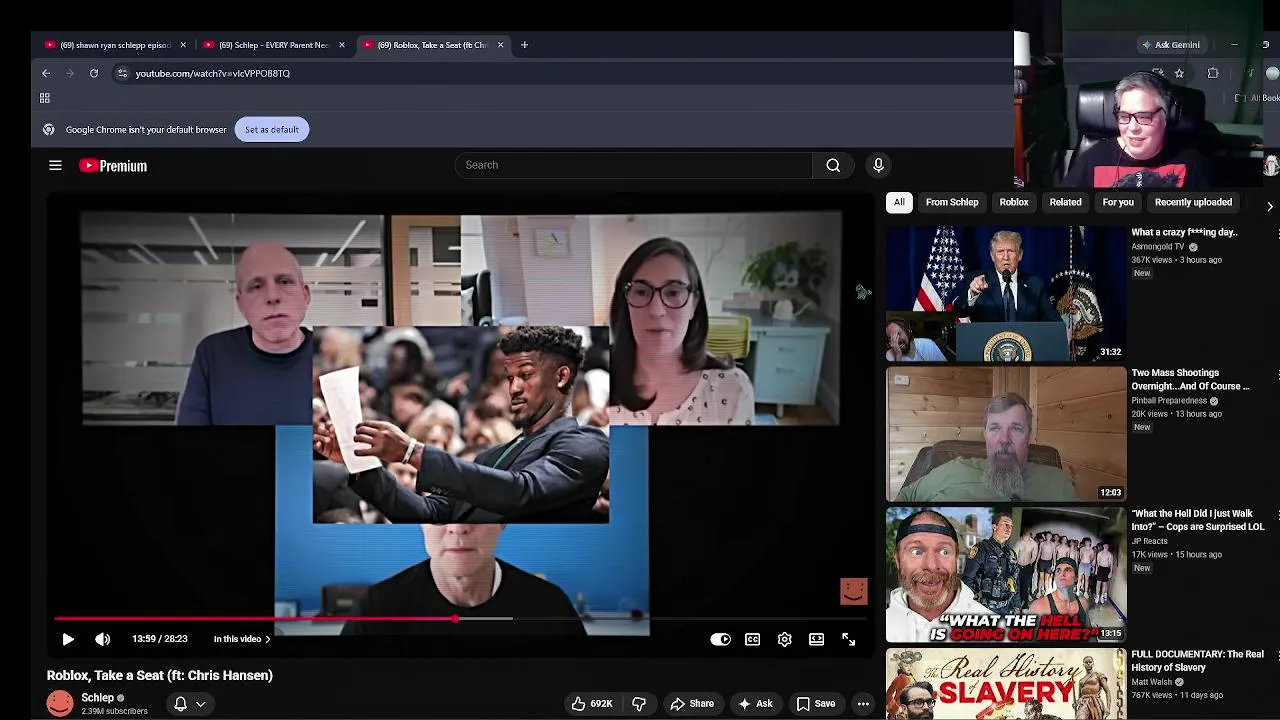The image size is (1280, 720).
Task: Select the Related filter chip
Action: [x=1065, y=202]
